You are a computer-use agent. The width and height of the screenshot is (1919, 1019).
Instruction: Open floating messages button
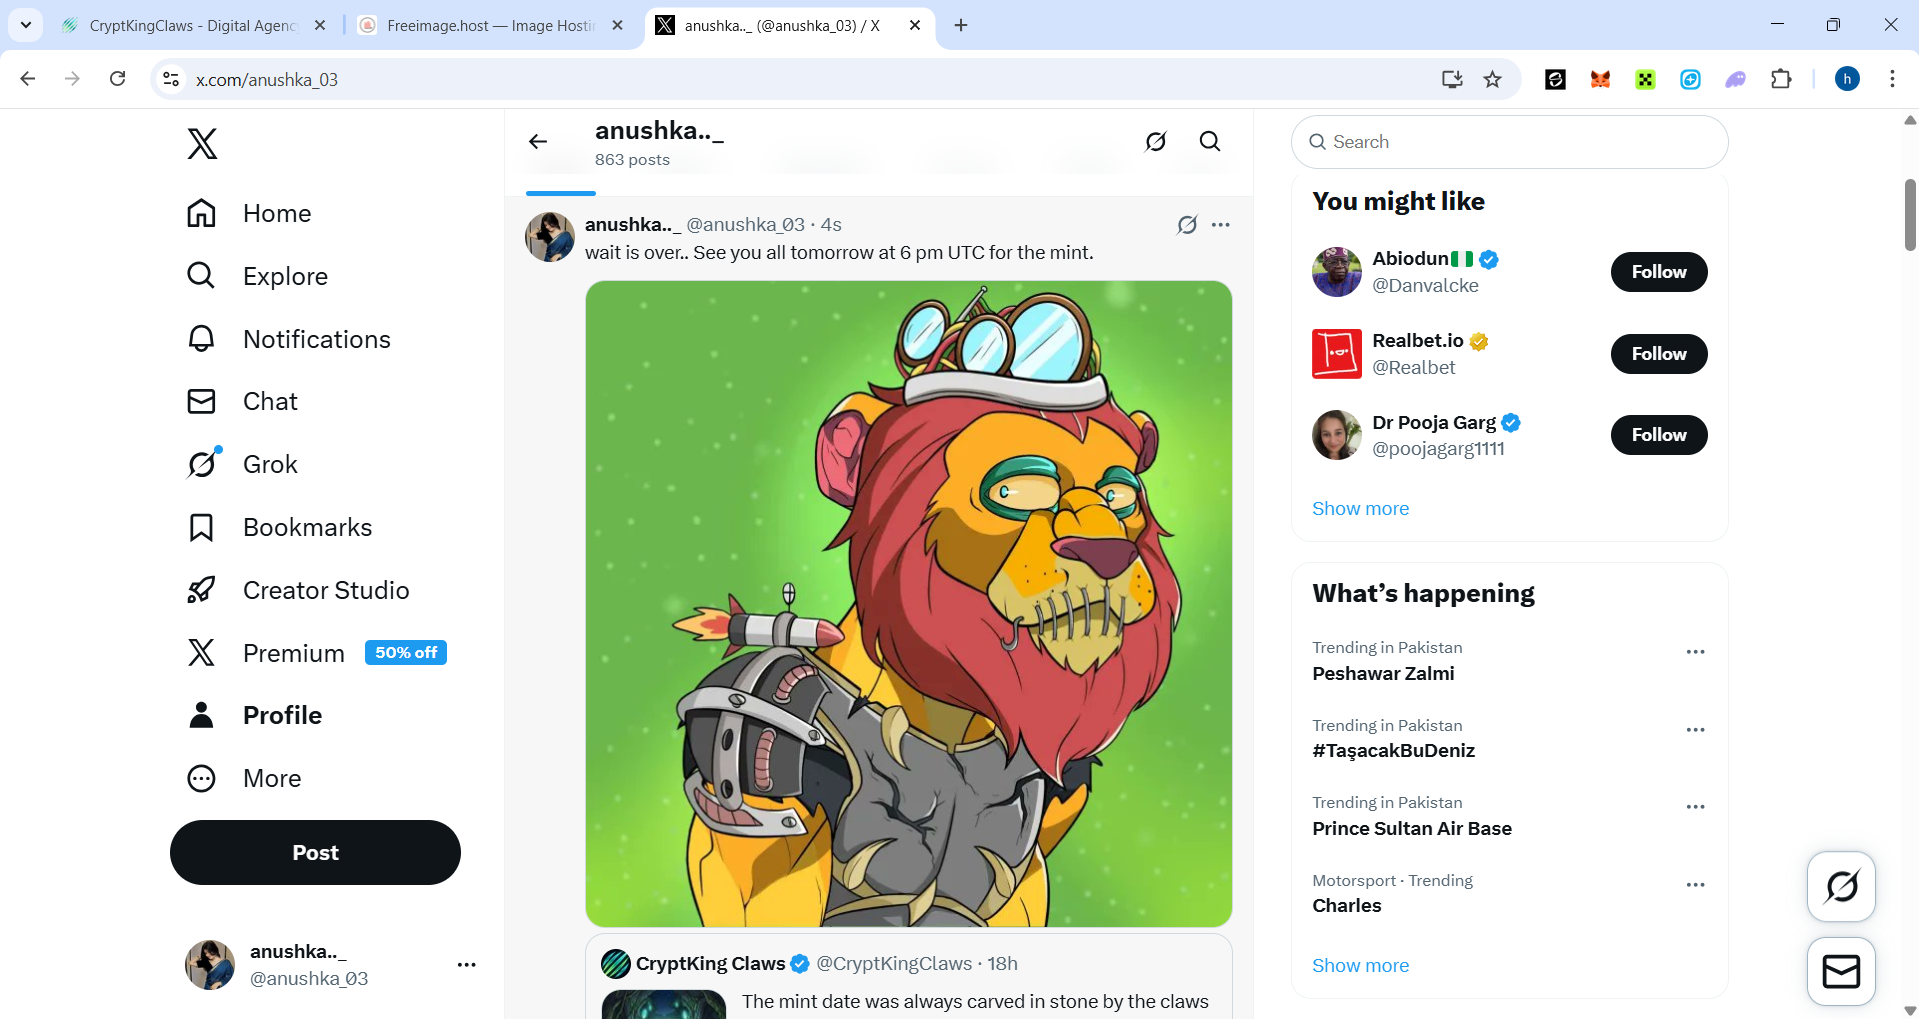[x=1841, y=972]
